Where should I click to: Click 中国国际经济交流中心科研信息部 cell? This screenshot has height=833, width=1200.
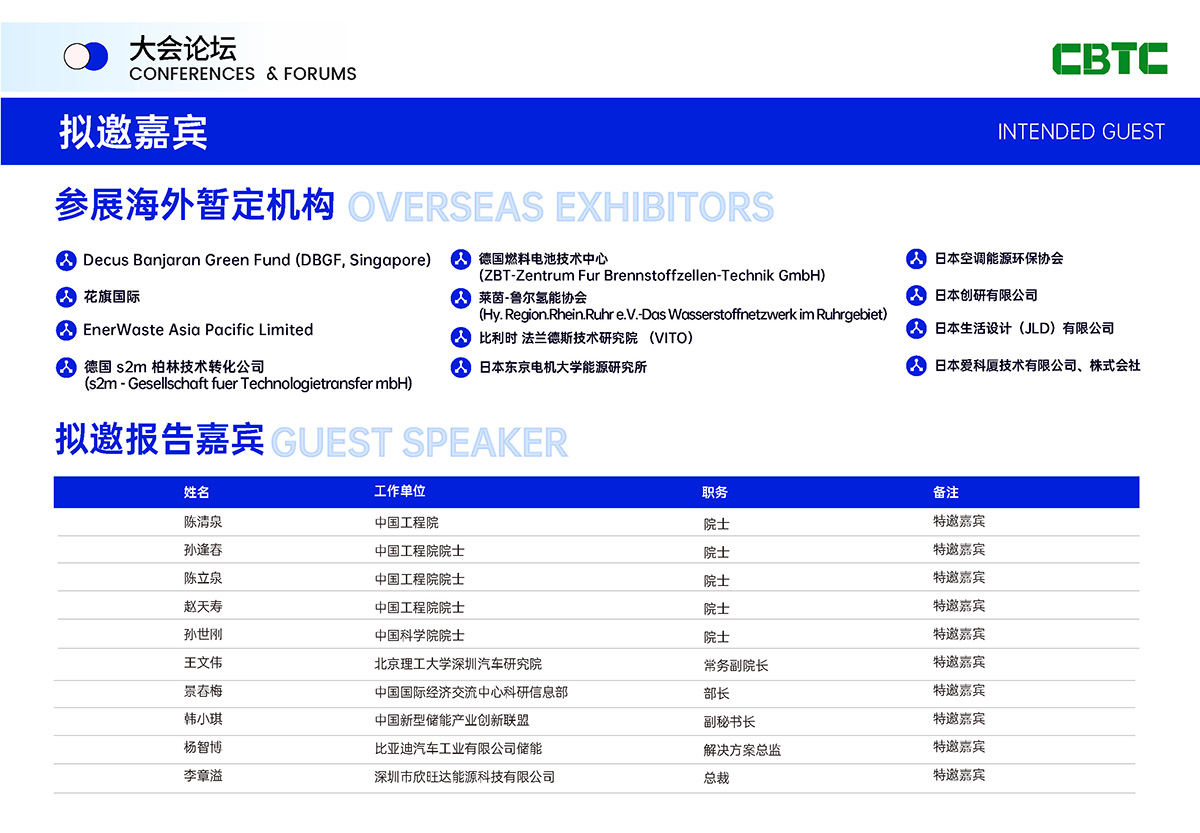pyautogui.click(x=471, y=692)
